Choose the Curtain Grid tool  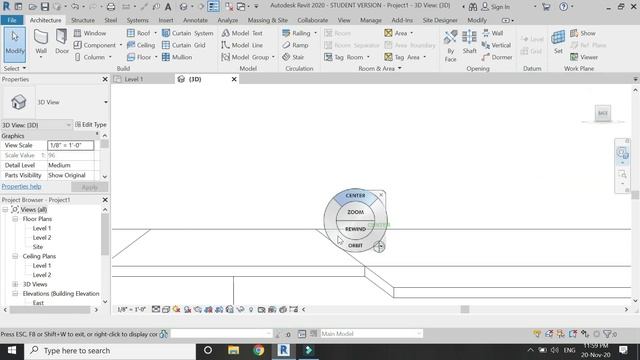click(x=184, y=45)
